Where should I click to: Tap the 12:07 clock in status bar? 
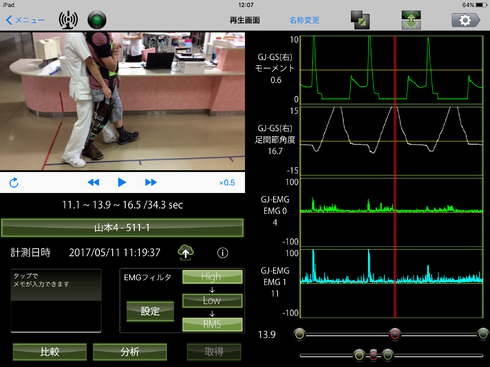coord(246,5)
